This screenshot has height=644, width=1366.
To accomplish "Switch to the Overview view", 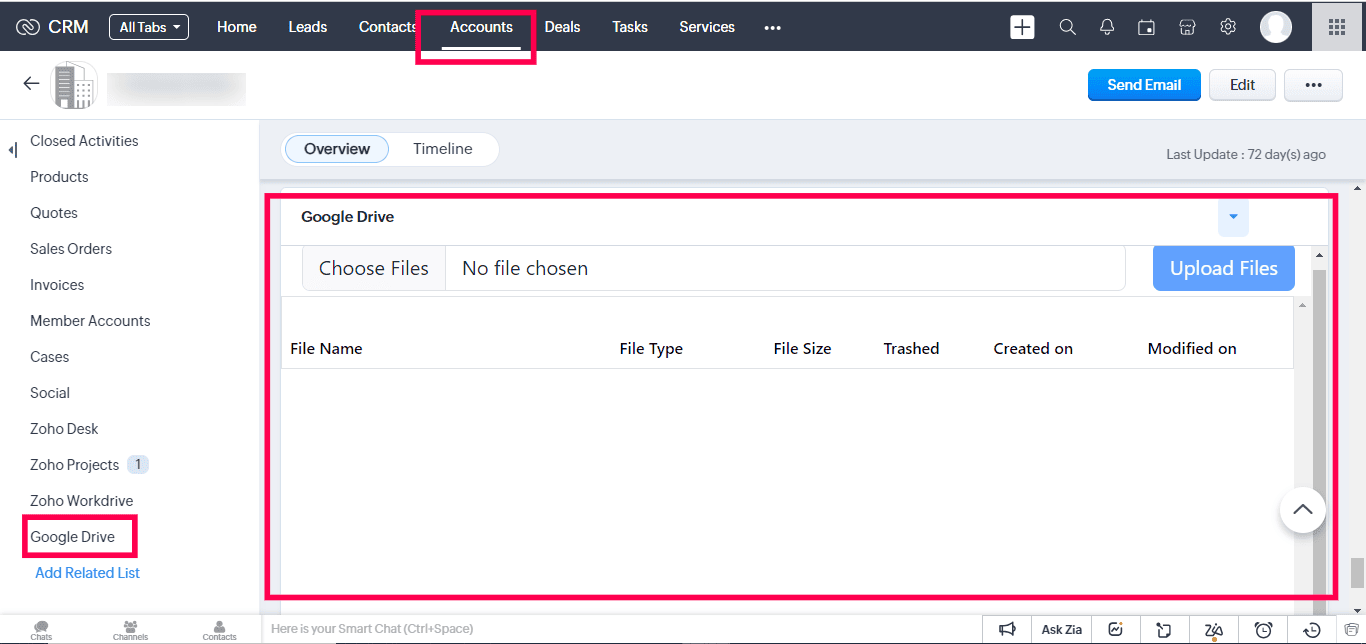I will 337,149.
